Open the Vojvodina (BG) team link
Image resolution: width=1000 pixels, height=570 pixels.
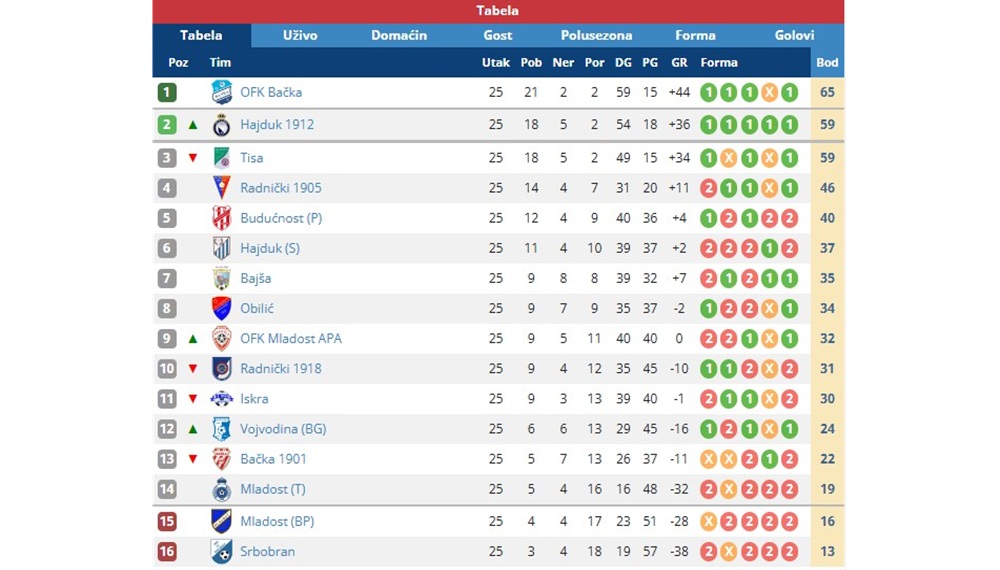click(x=283, y=429)
